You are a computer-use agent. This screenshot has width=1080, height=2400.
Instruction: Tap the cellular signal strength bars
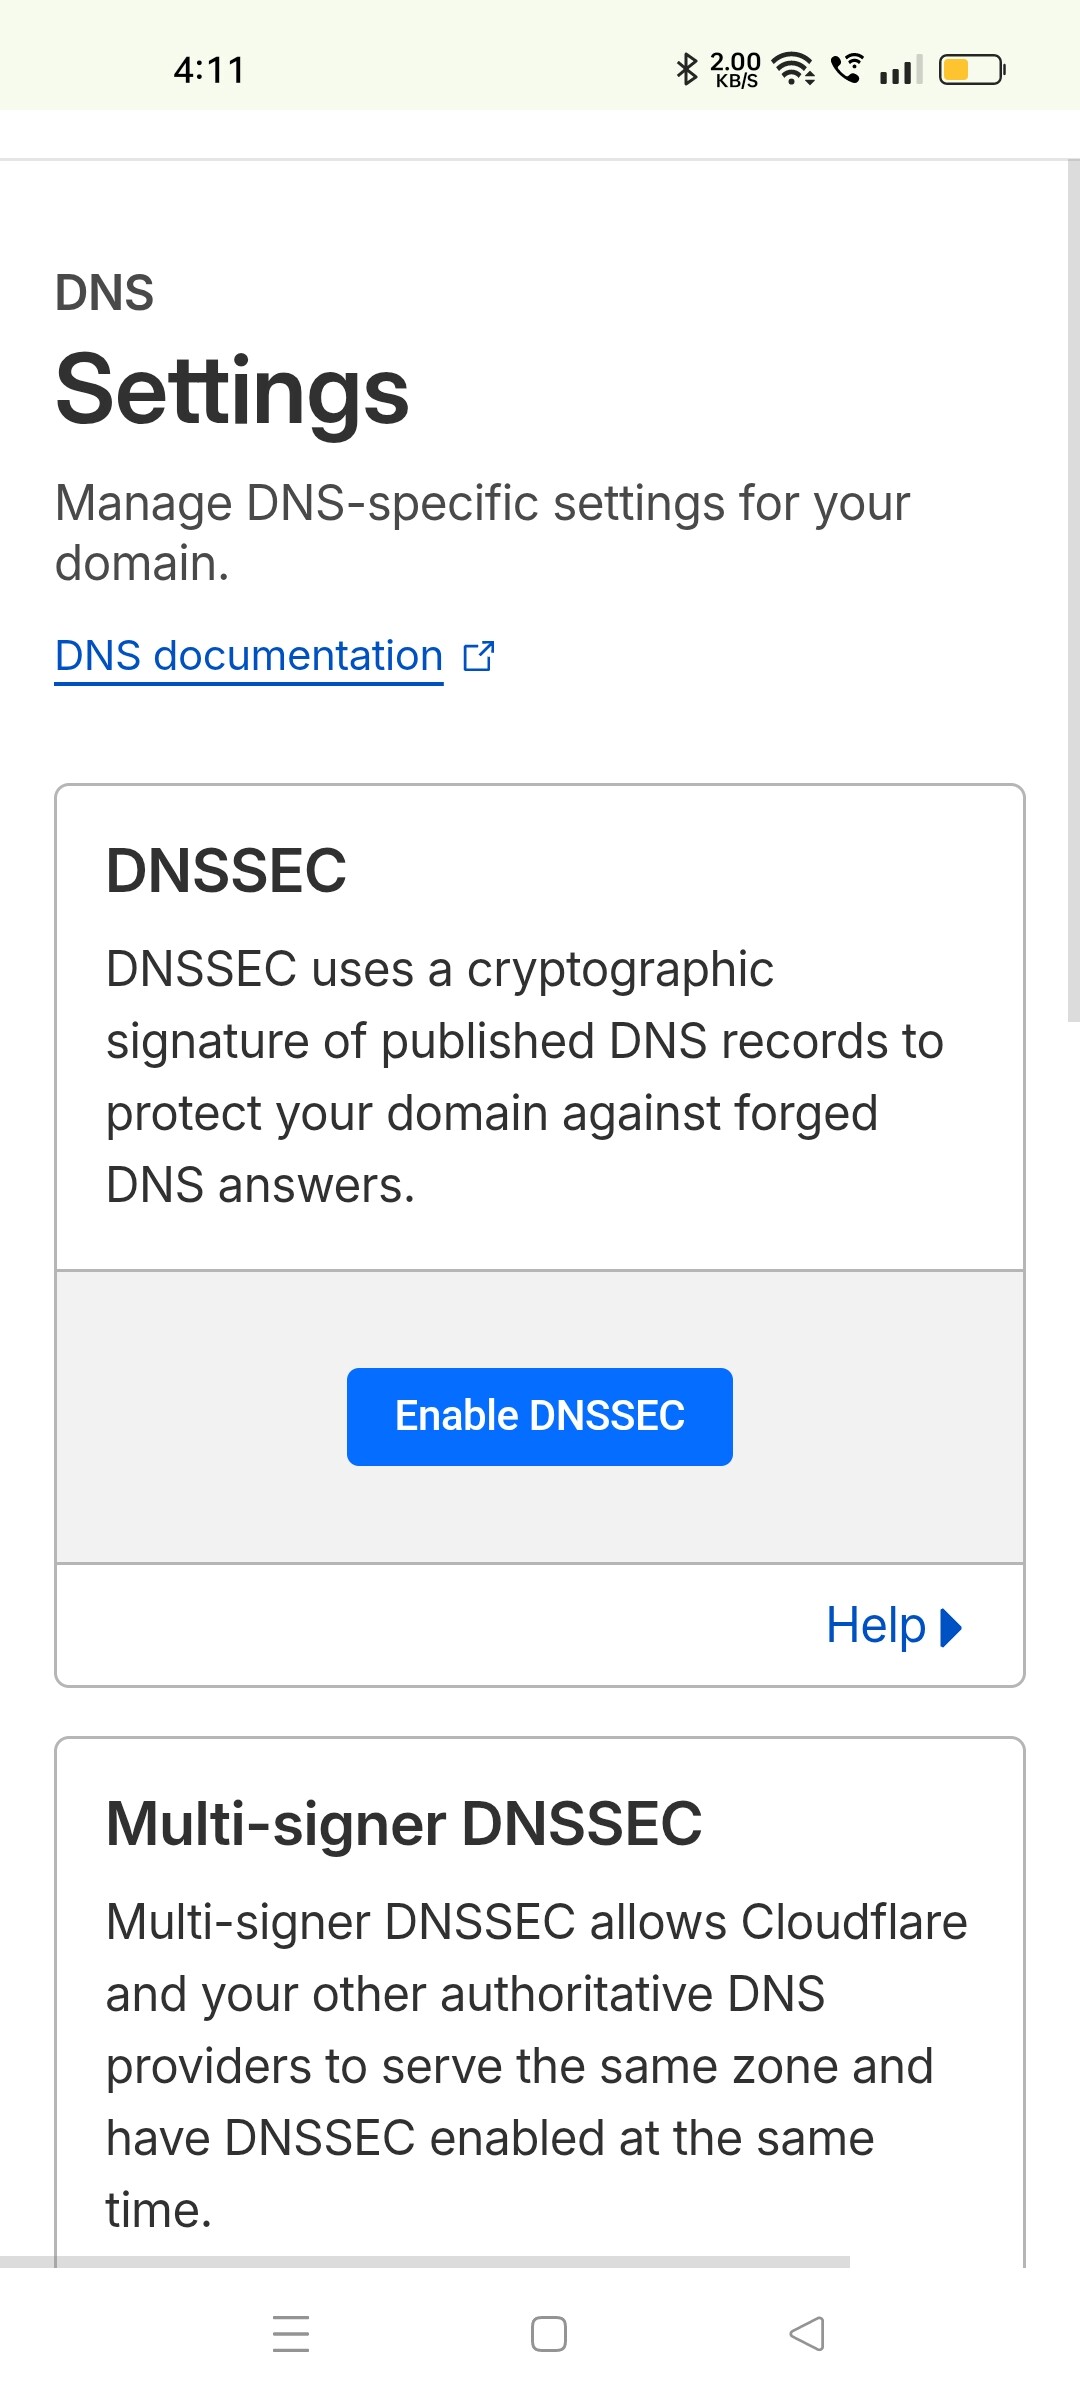[900, 70]
